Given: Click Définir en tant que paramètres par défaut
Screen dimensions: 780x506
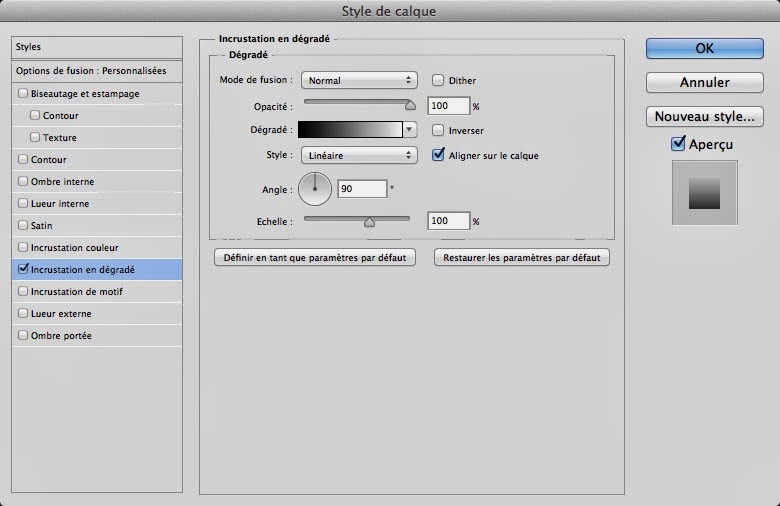Looking at the screenshot, I should tap(315, 258).
